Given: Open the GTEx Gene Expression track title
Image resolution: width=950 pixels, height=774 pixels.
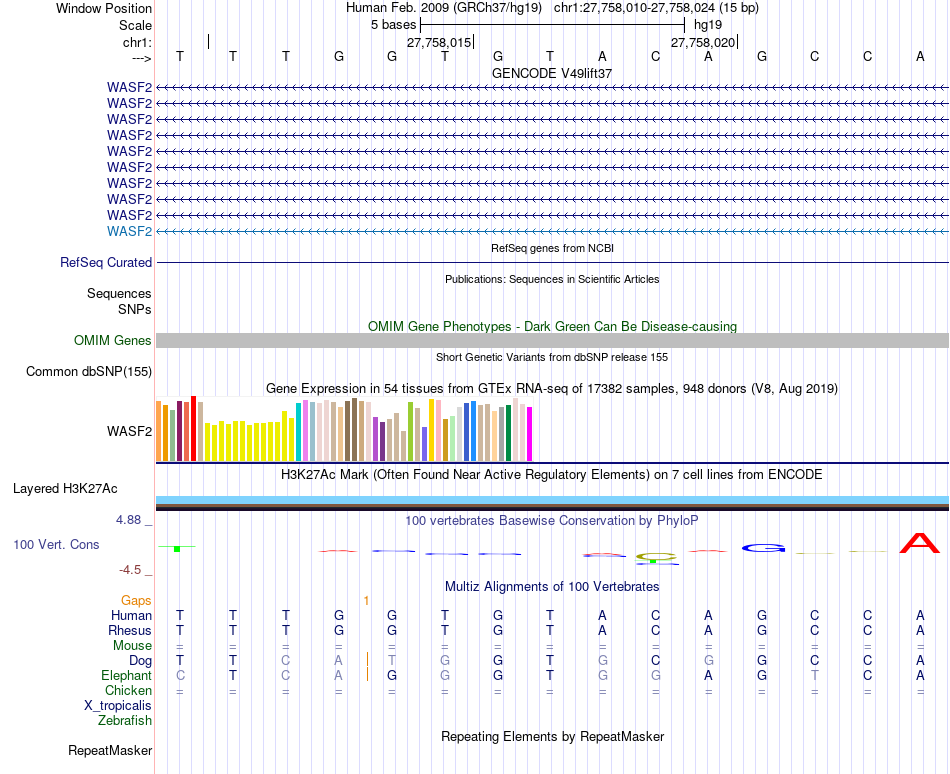Looking at the screenshot, I should (x=552, y=388).
